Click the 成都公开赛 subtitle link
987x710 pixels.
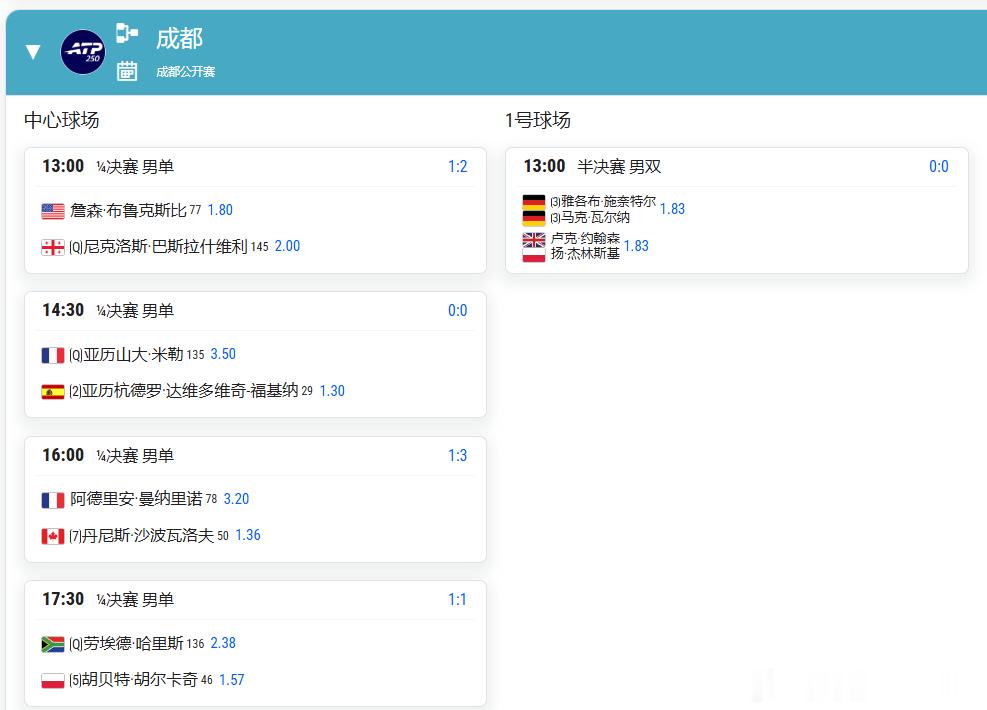point(186,72)
